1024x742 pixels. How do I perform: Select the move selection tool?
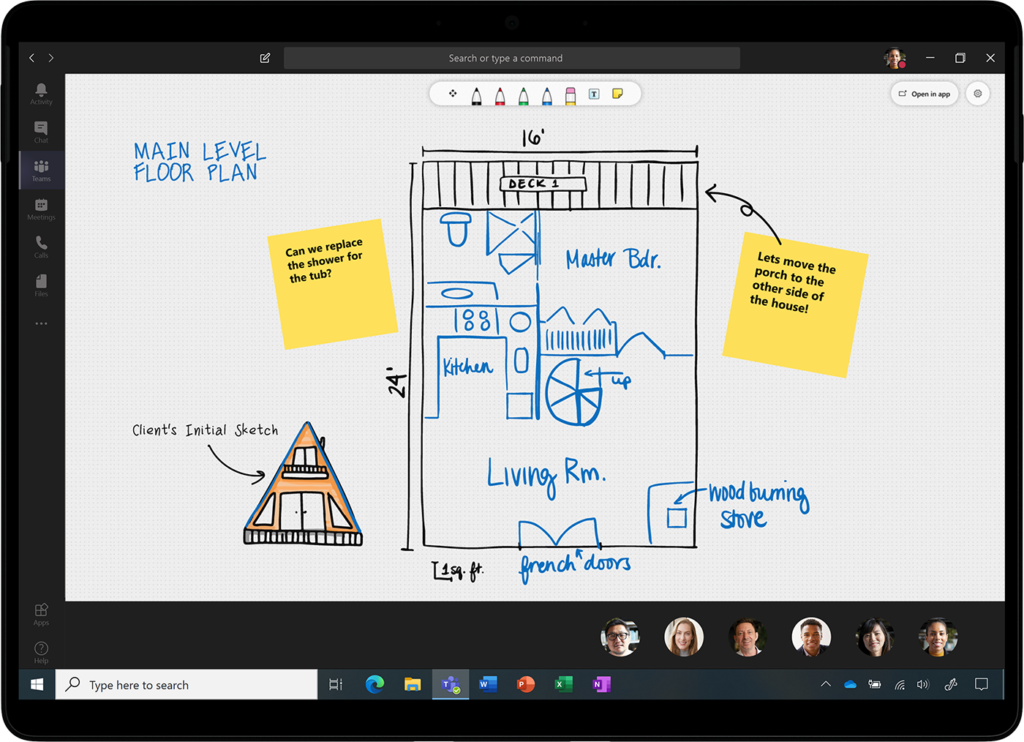point(453,94)
